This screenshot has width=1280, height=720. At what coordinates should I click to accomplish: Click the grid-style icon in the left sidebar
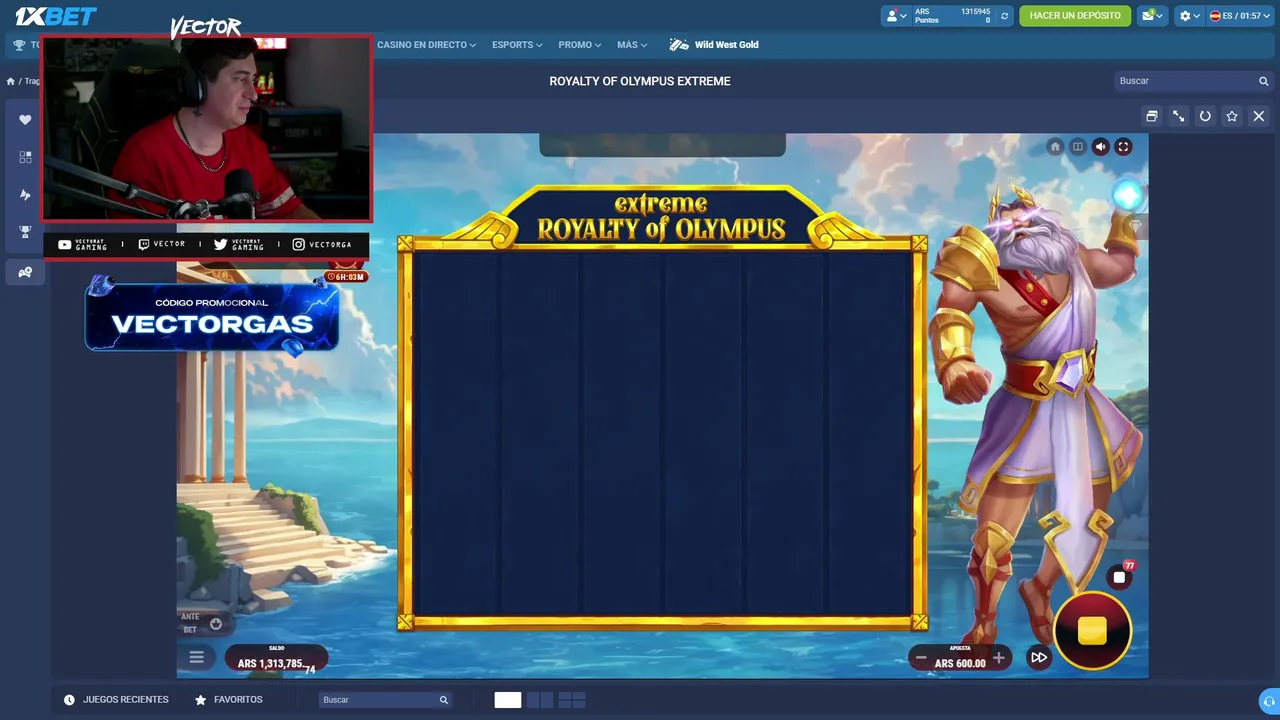(x=25, y=157)
